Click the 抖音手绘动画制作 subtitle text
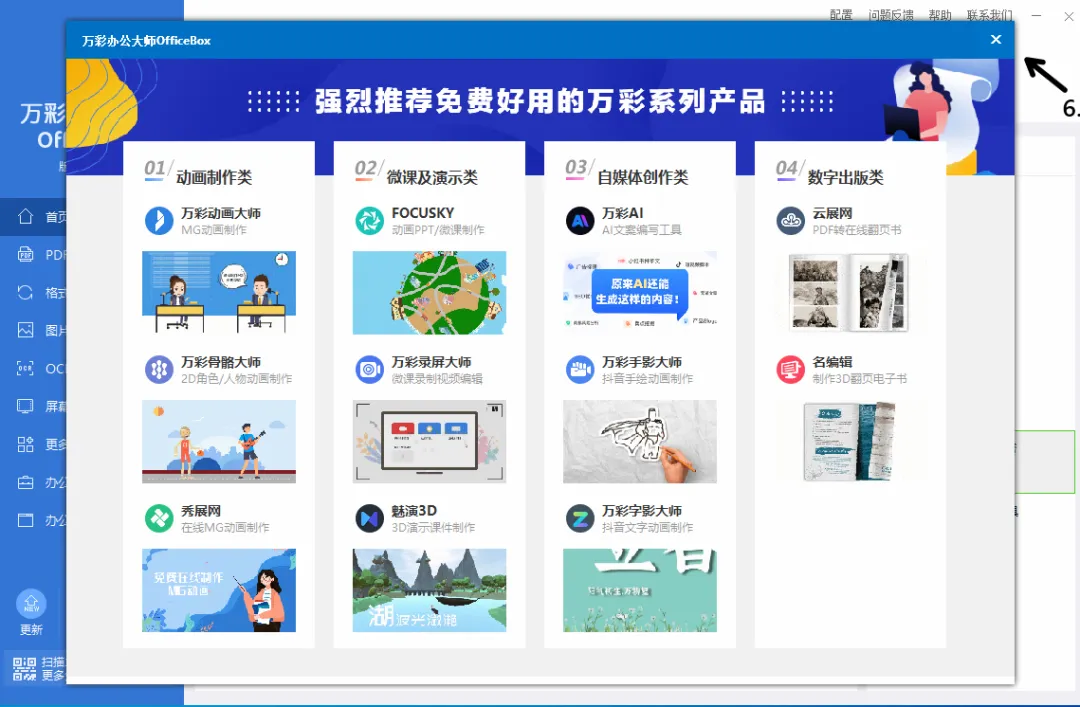Viewport: 1080px width, 707px height. tap(647, 379)
